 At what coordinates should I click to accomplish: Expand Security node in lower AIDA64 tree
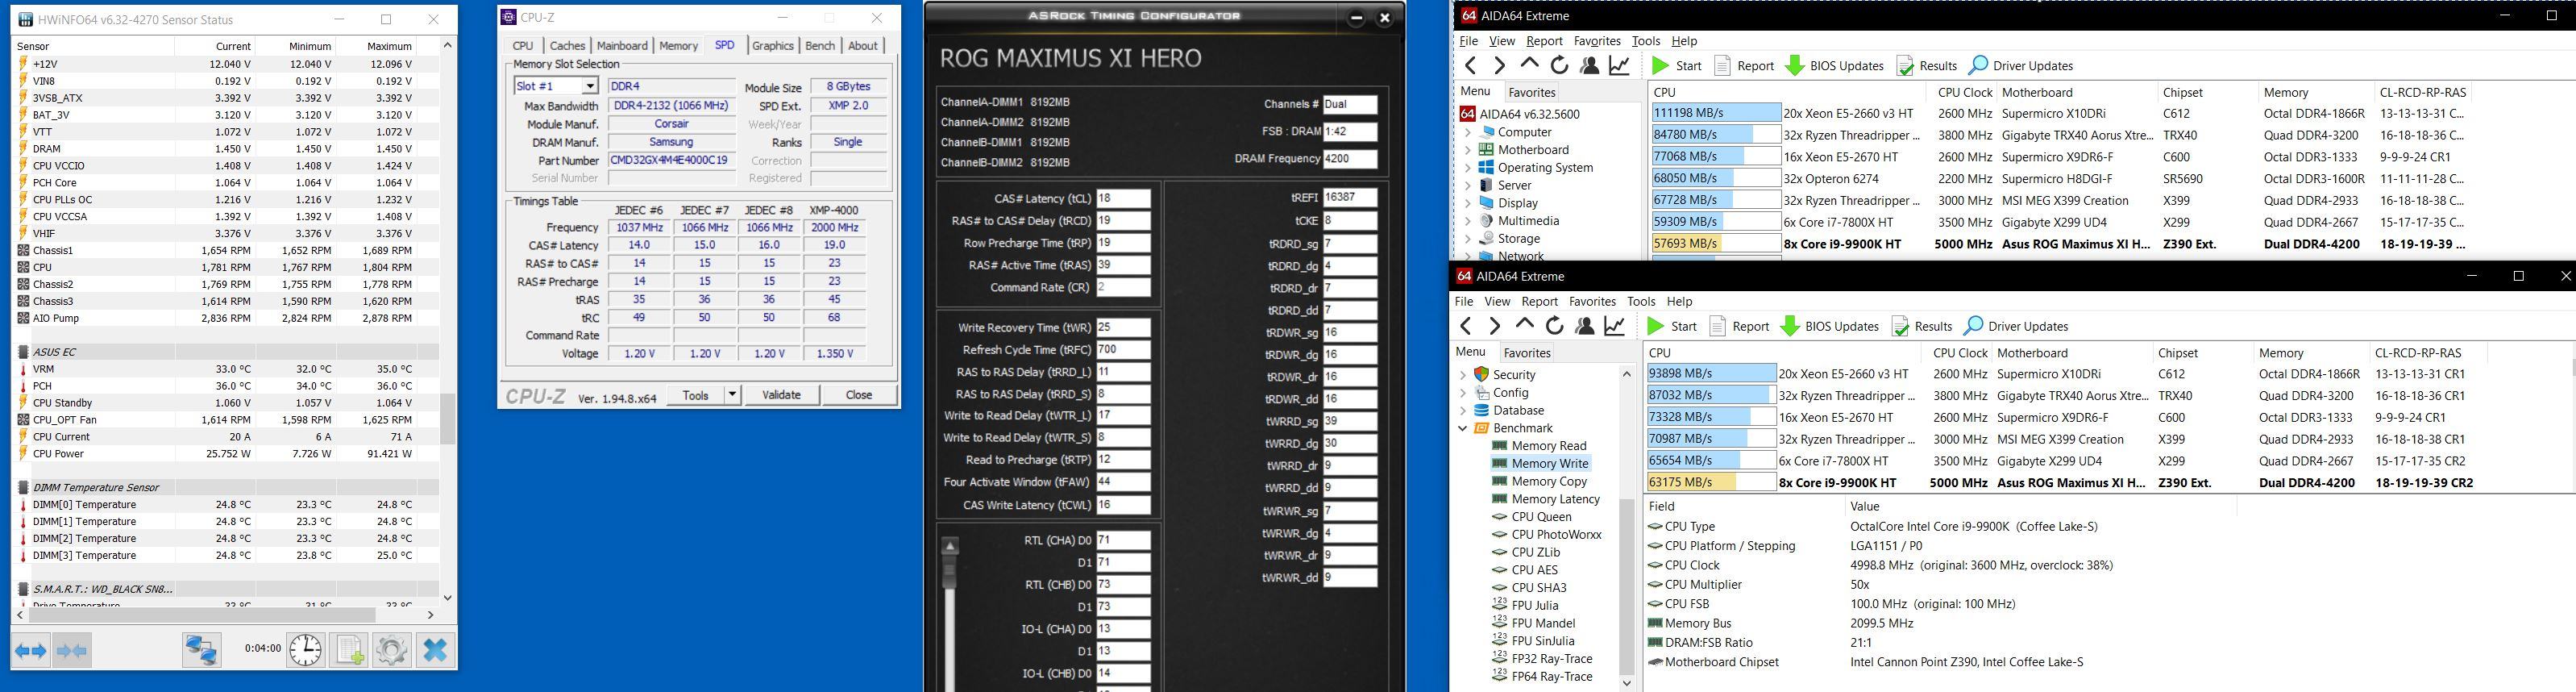[1463, 375]
